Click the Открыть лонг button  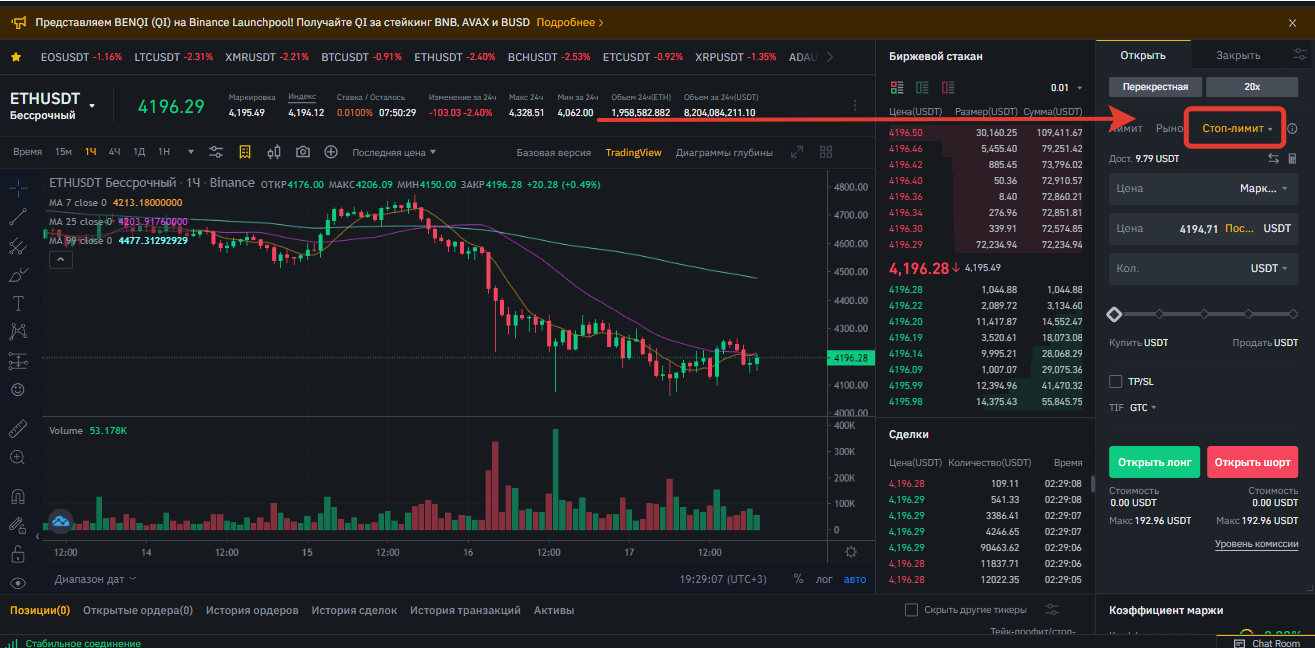click(x=1154, y=462)
